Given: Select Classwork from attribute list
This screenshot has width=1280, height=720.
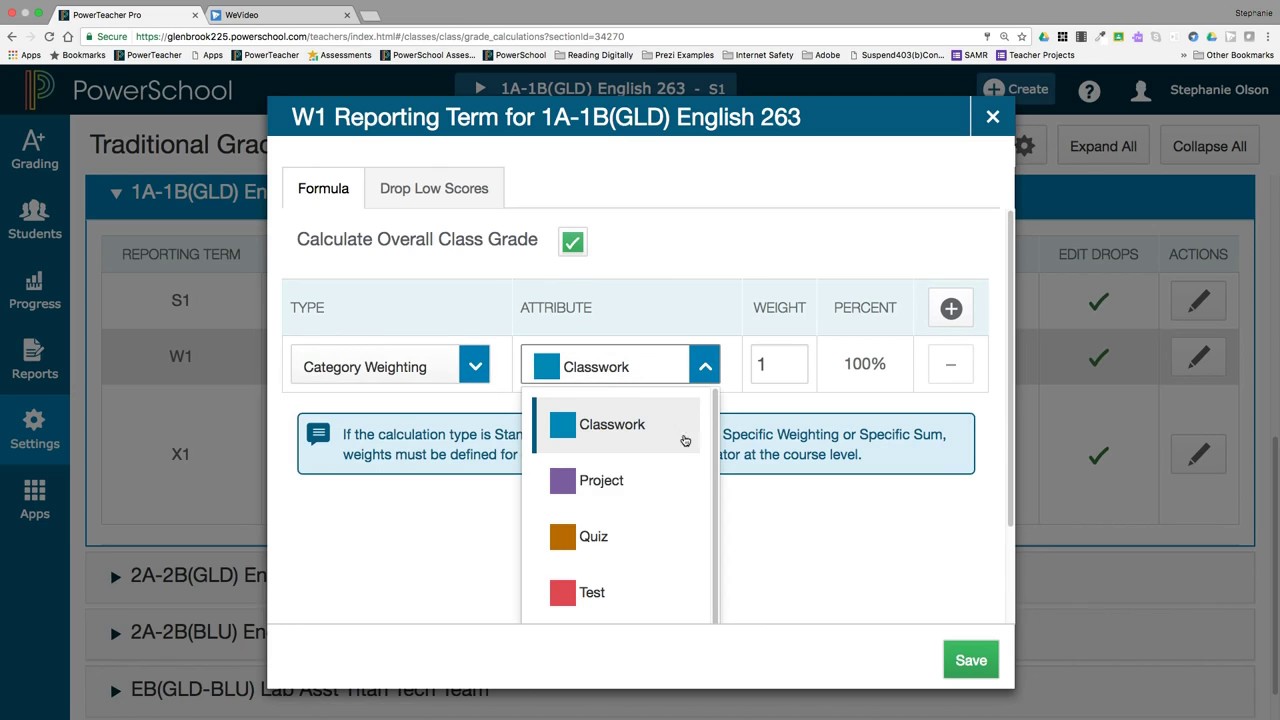Looking at the screenshot, I should [618, 425].
